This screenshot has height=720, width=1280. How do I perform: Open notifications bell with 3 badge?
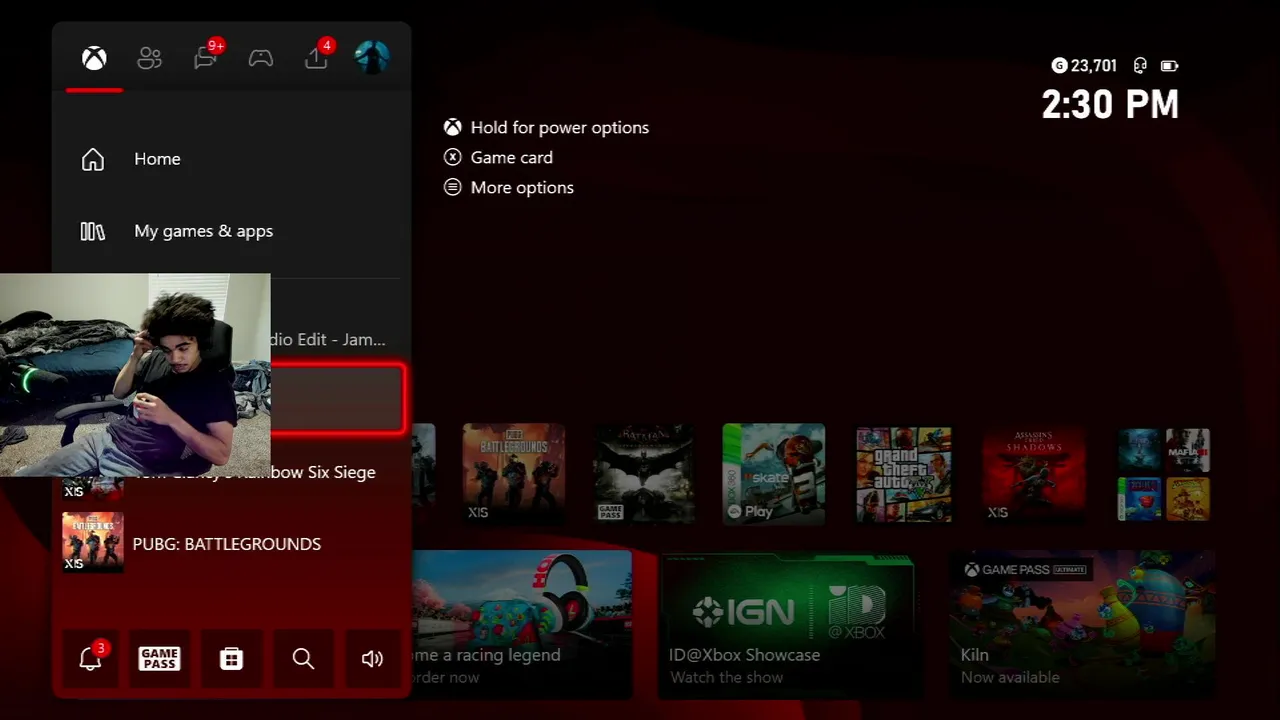click(91, 658)
